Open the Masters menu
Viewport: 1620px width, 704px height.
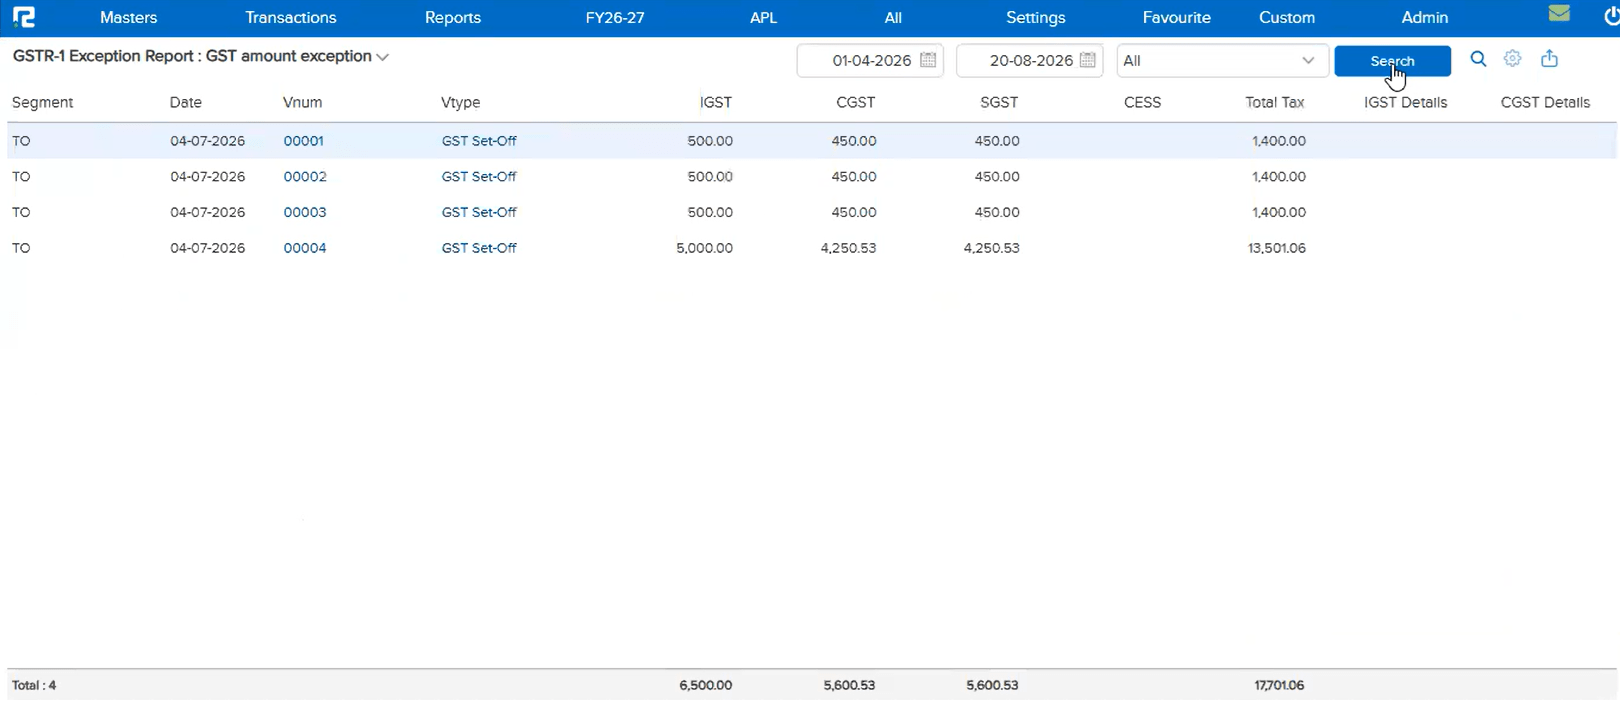click(x=129, y=18)
